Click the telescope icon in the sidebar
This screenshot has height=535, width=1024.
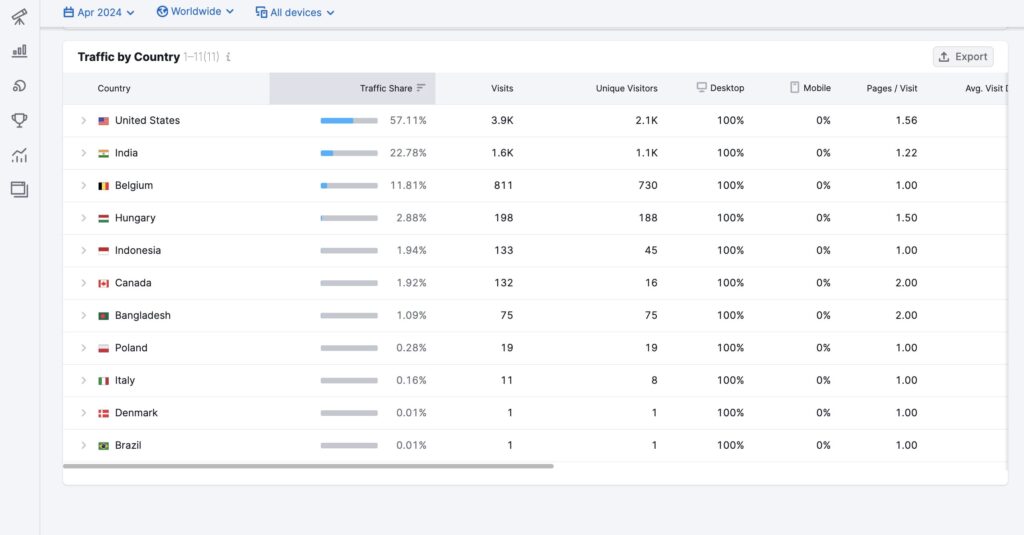(19, 17)
